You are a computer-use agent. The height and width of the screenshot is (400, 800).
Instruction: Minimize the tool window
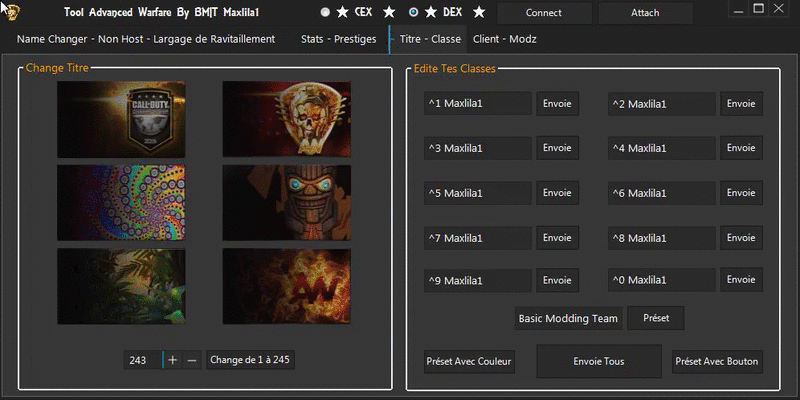(739, 10)
